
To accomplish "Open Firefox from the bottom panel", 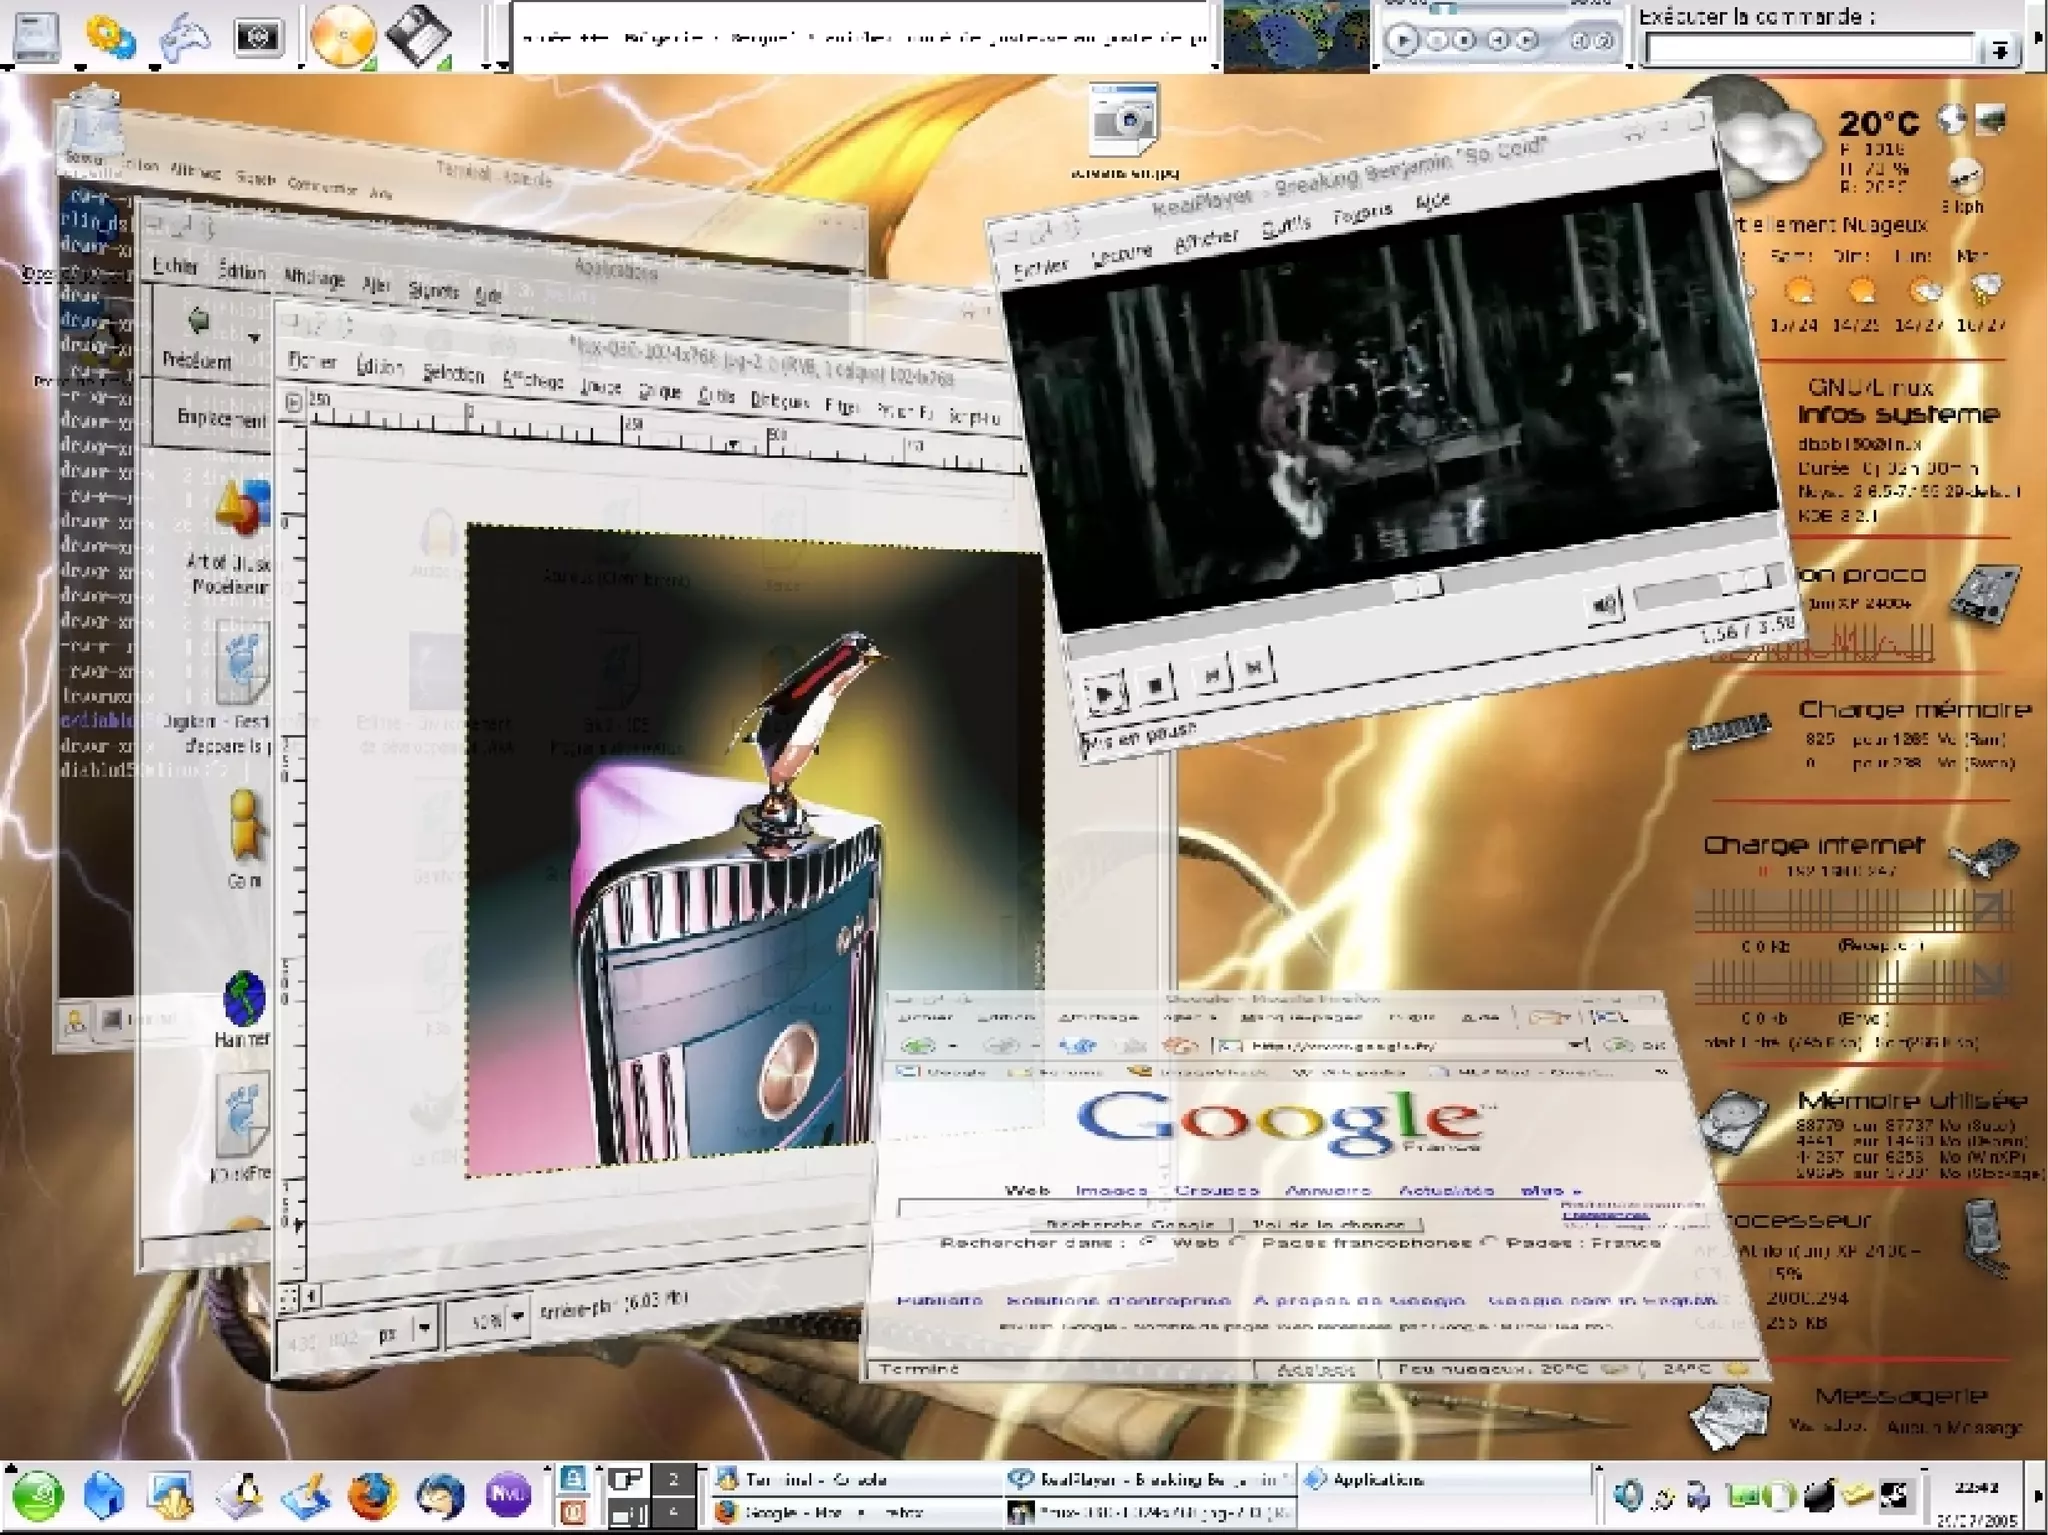I will coord(372,1496).
